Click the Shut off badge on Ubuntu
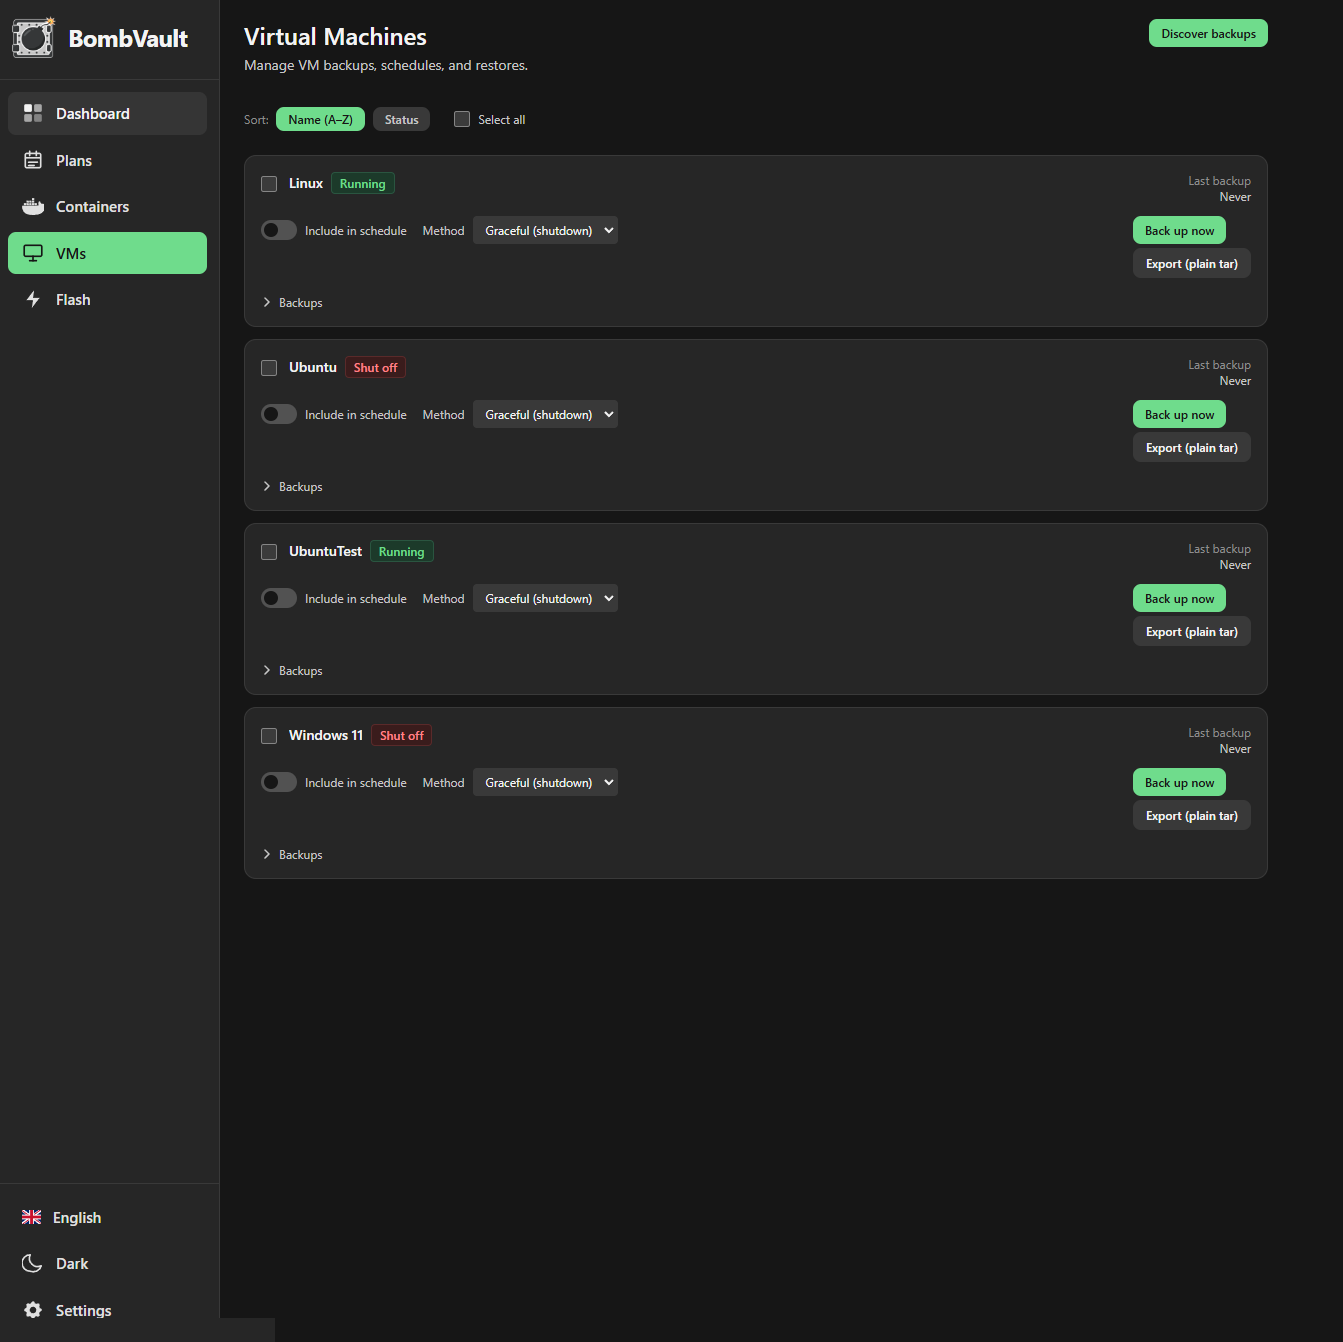Image resolution: width=1343 pixels, height=1342 pixels. point(375,367)
